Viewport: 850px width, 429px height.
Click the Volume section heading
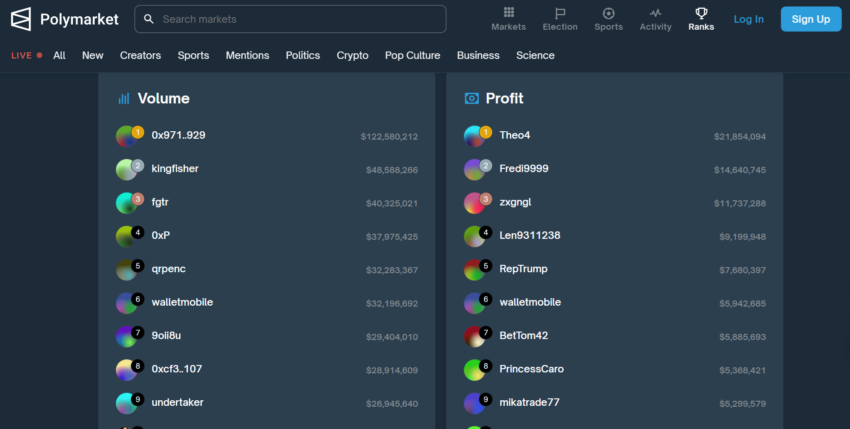coord(164,98)
